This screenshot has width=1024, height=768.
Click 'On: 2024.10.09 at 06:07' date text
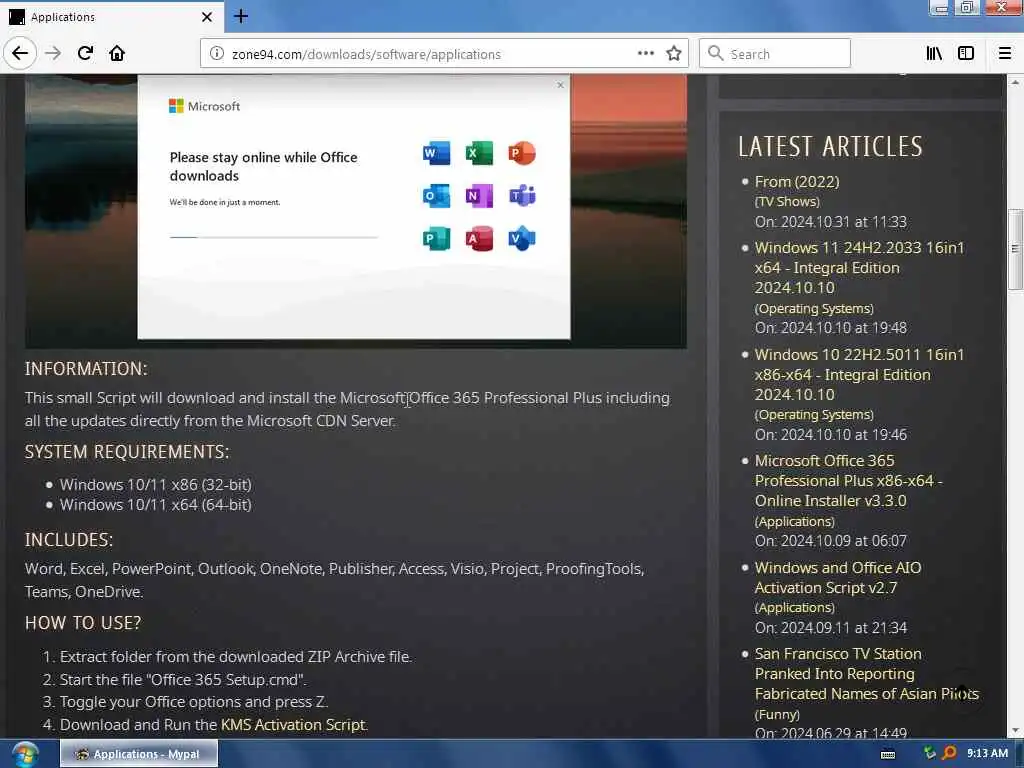[x=831, y=541]
